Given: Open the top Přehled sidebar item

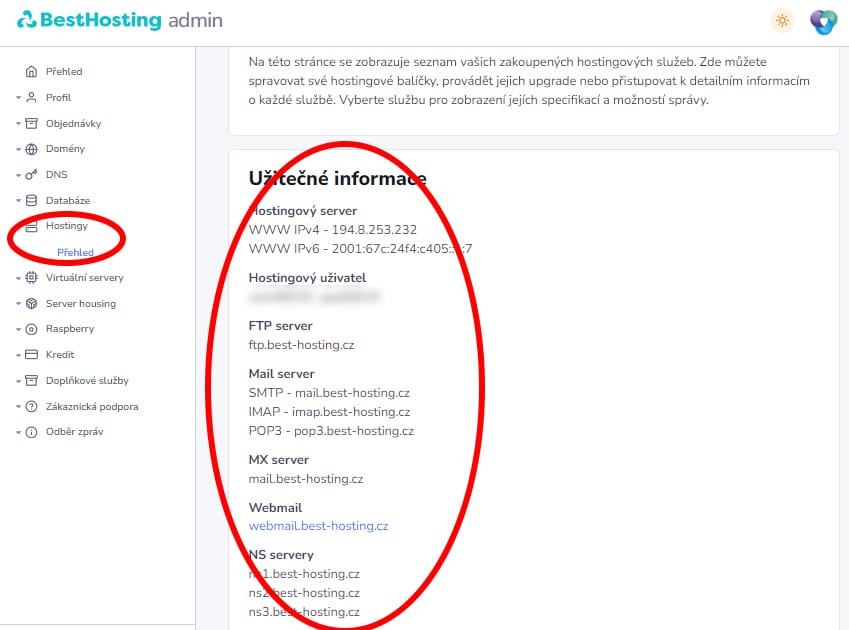Looking at the screenshot, I should [x=64, y=71].
